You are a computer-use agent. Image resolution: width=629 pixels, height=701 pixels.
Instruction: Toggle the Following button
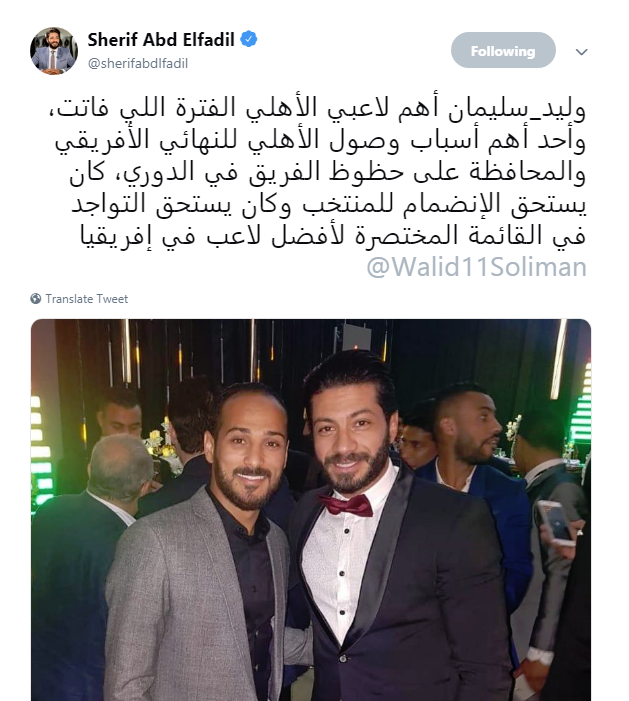pyautogui.click(x=503, y=50)
